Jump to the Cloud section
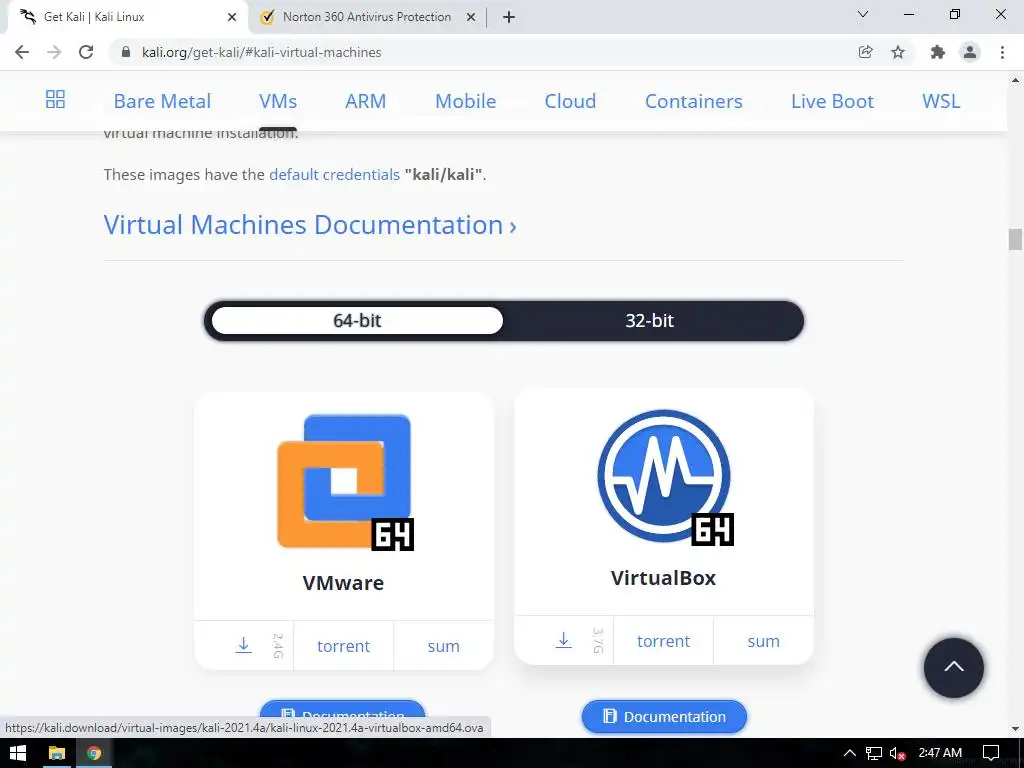 coord(570,101)
